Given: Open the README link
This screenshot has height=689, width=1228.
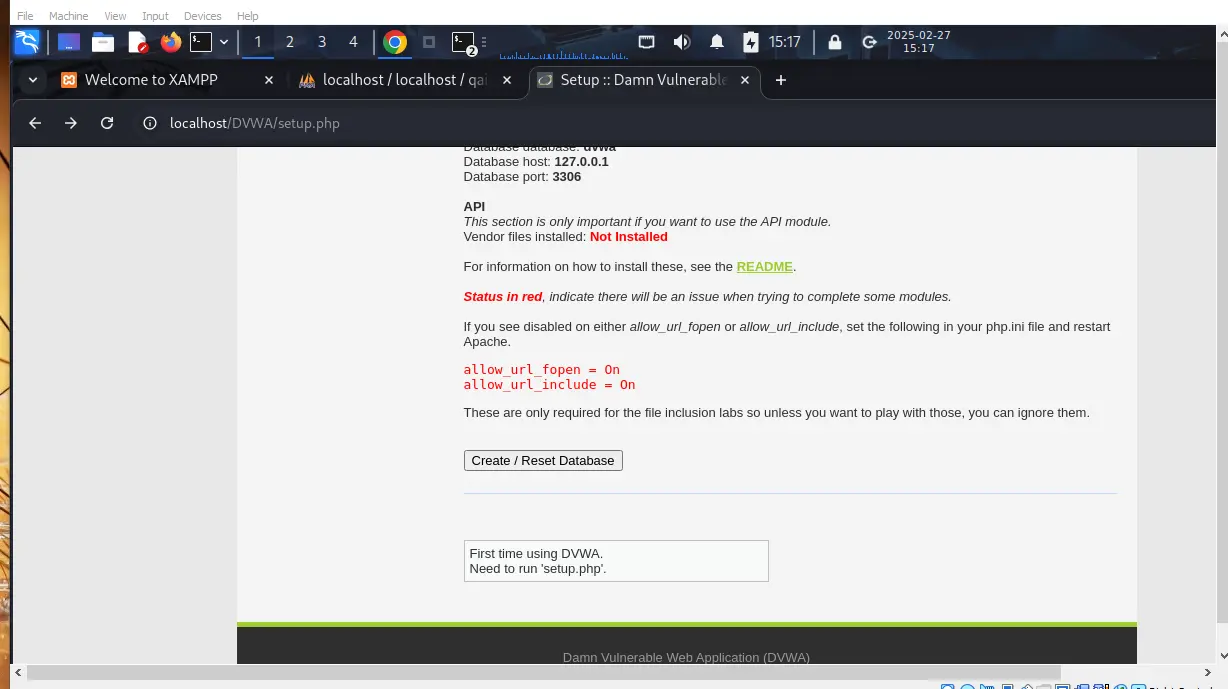Looking at the screenshot, I should click(x=764, y=267).
